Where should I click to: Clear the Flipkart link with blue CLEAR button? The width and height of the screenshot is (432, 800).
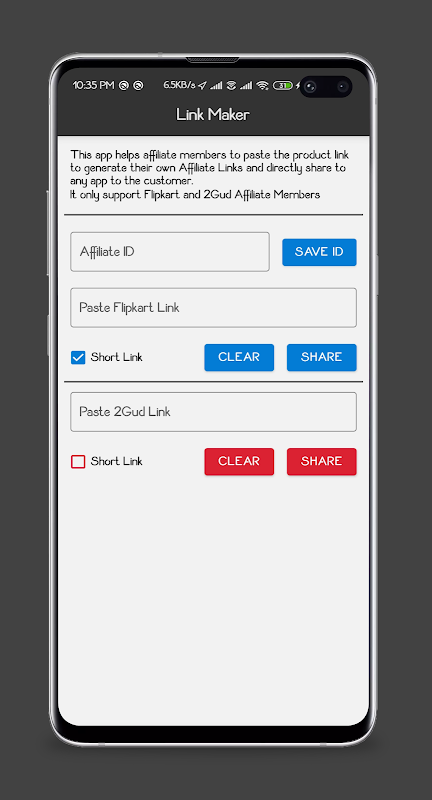pyautogui.click(x=239, y=357)
